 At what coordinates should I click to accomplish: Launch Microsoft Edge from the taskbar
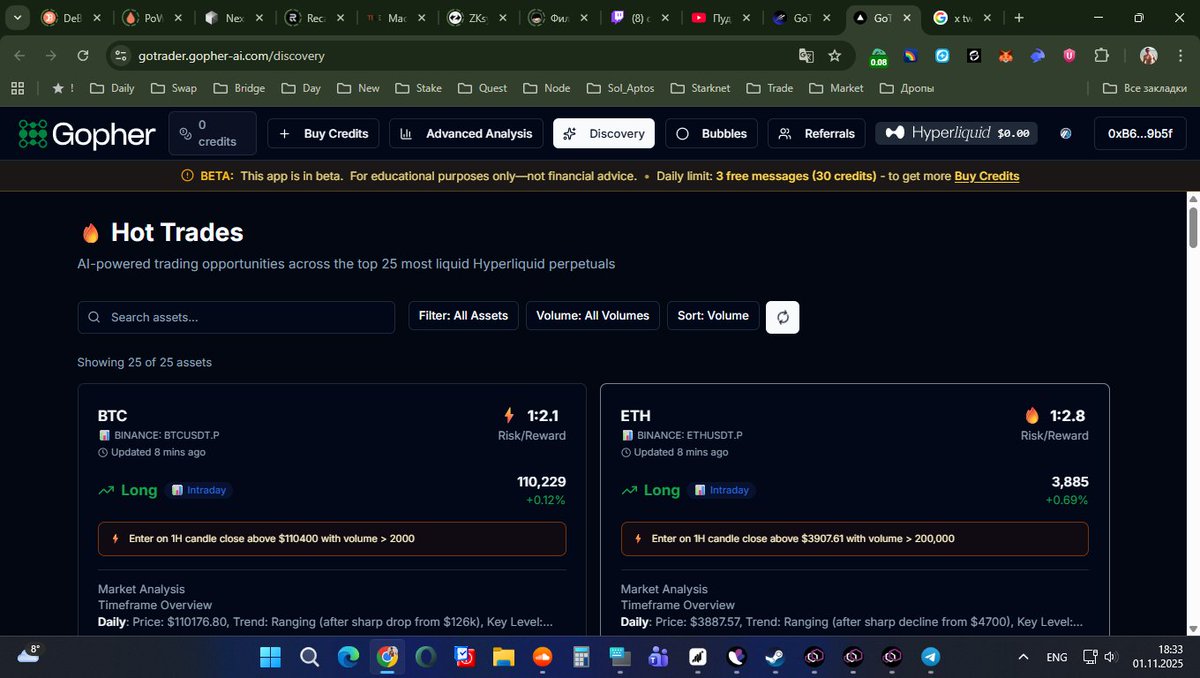pos(348,657)
